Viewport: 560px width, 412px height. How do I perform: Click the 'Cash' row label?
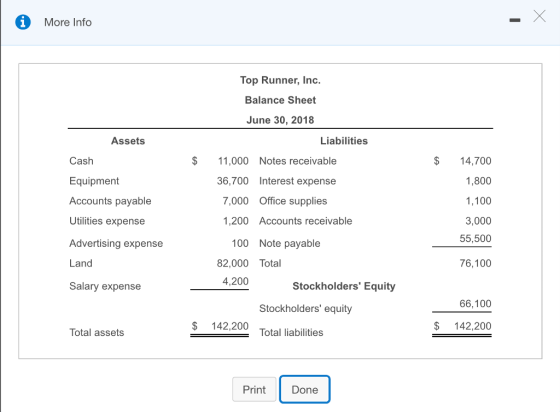tap(81, 161)
